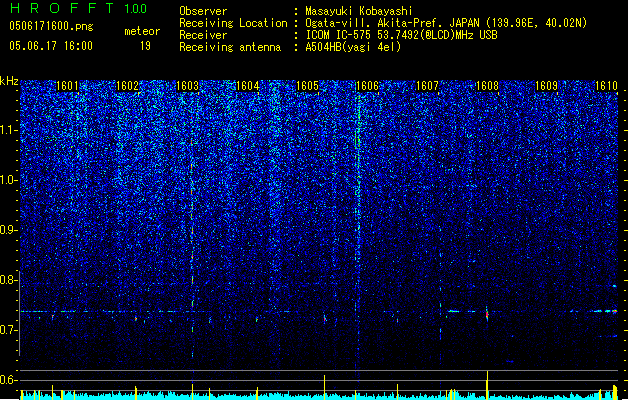Click the 1601 time marker
The image size is (629, 400).
coord(67,86)
